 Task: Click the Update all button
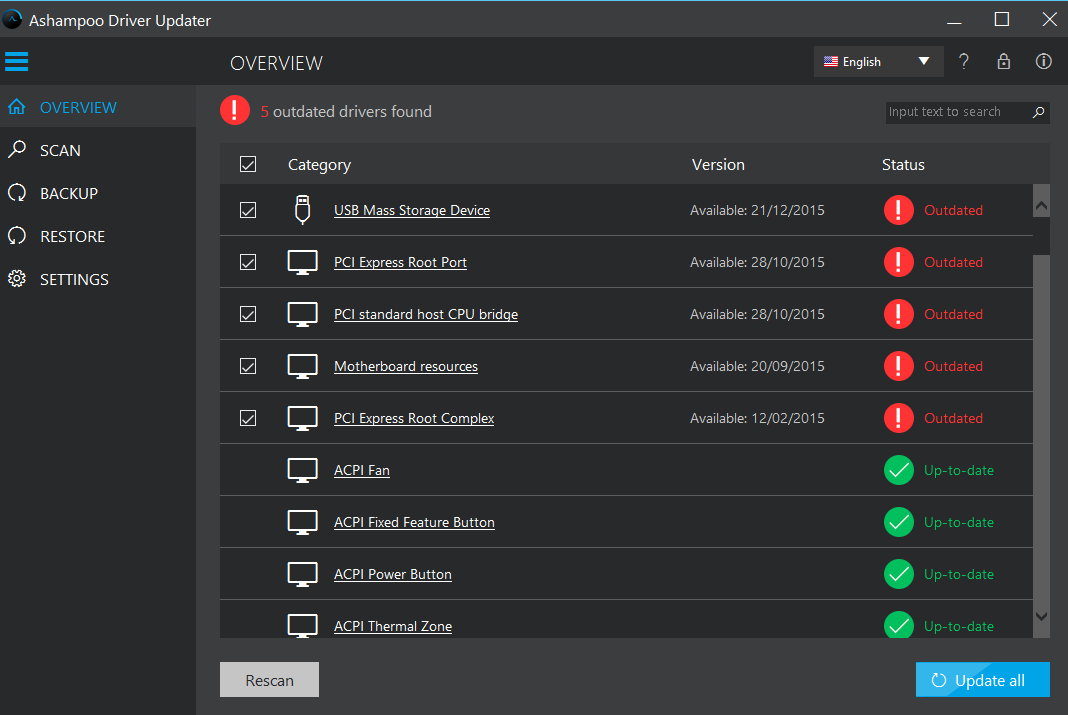tap(982, 680)
